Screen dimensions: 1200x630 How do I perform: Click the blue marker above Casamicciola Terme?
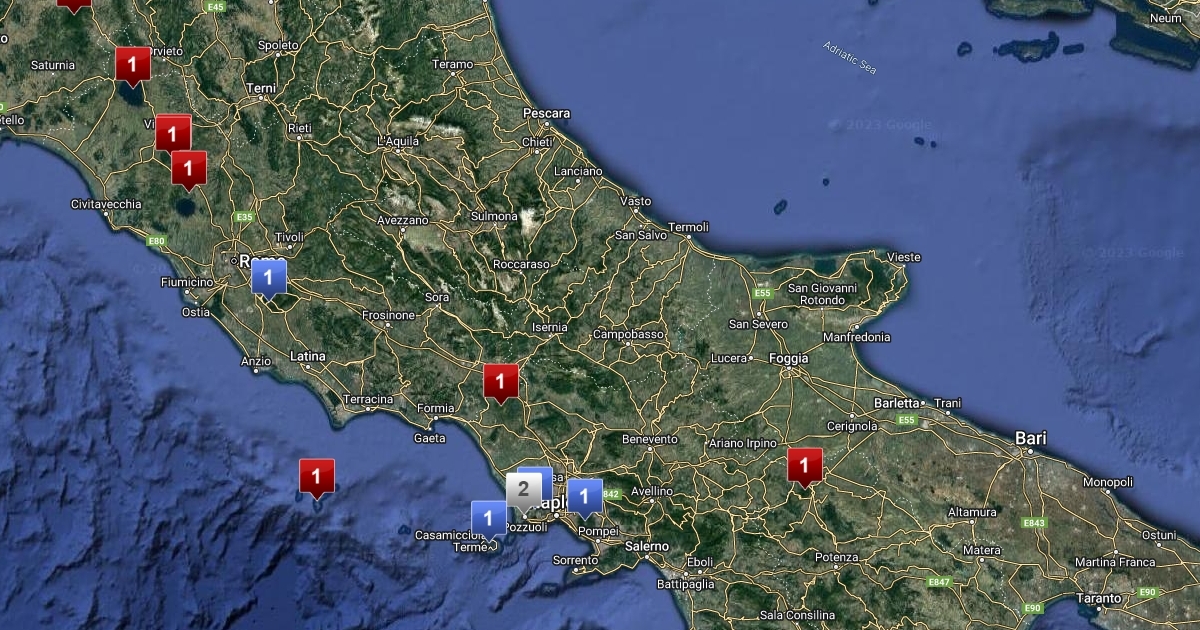pos(488,518)
